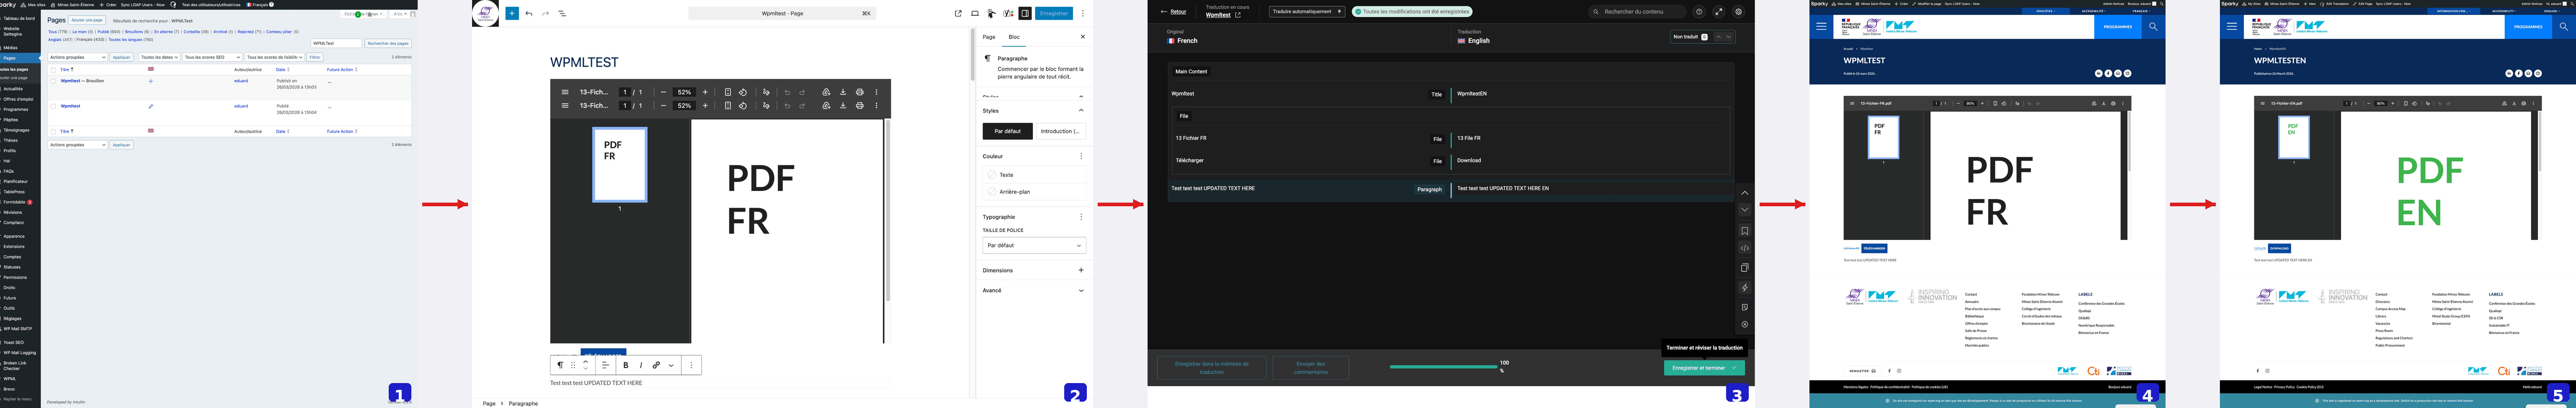Click the lightning bolt icon in translation sidebar
The width and height of the screenshot is (2576, 408).
pos(1744,288)
